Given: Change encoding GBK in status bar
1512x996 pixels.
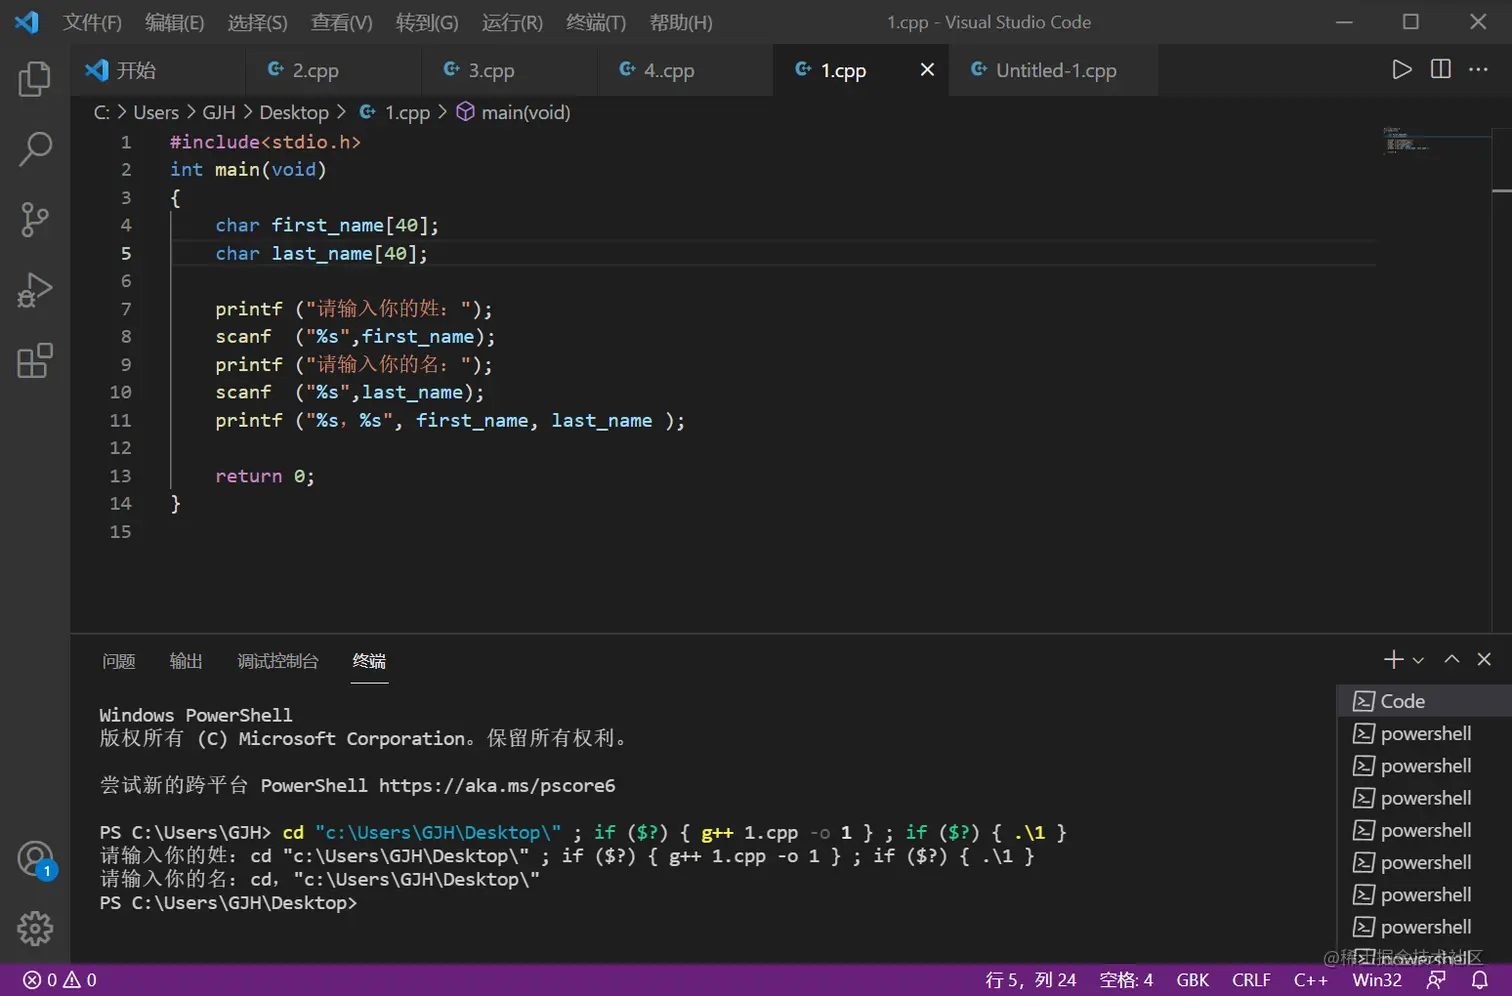Looking at the screenshot, I should pyautogui.click(x=1192, y=980).
